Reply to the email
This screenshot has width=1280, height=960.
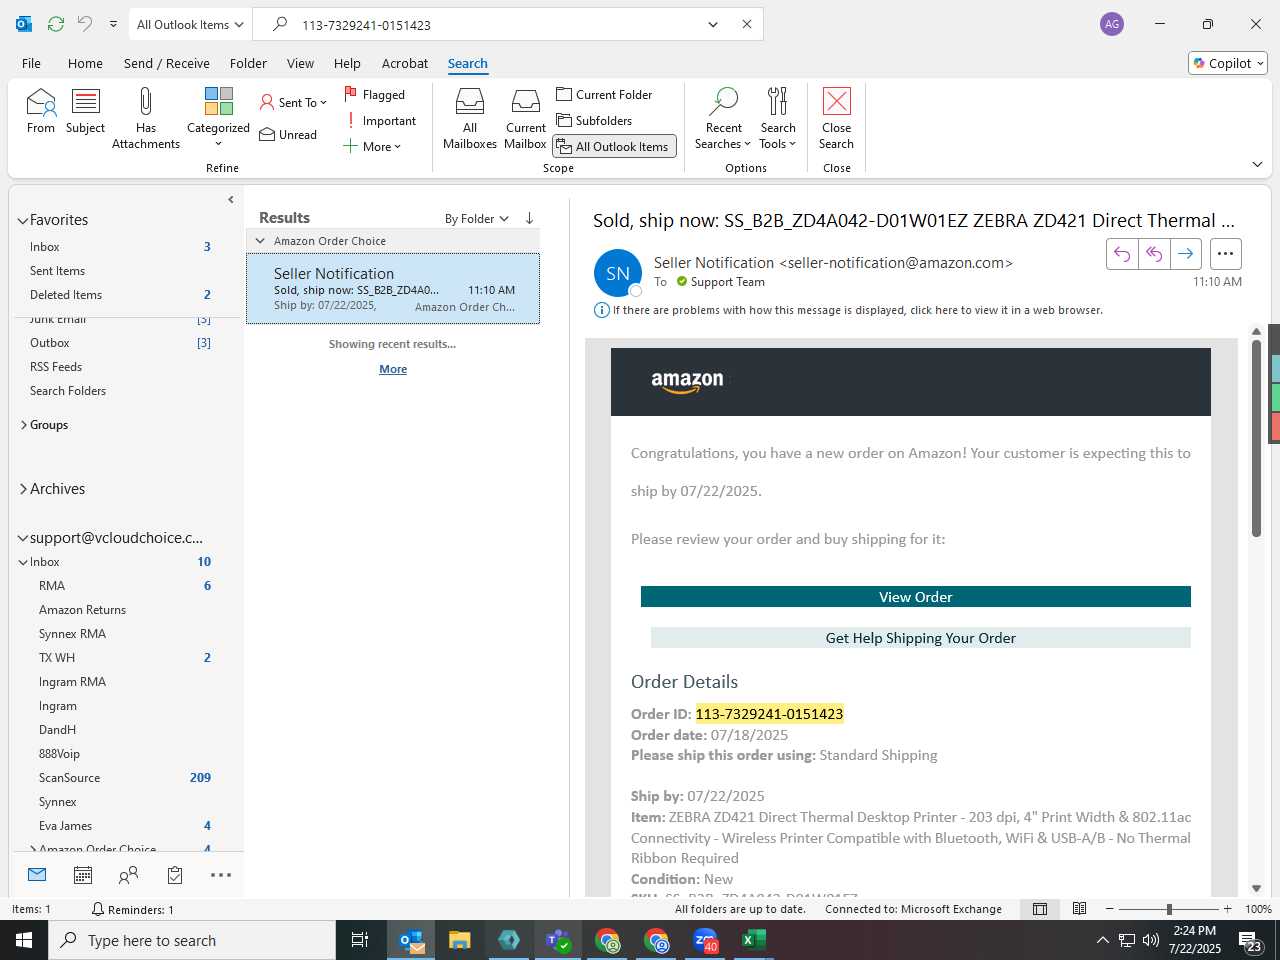pyautogui.click(x=1122, y=254)
